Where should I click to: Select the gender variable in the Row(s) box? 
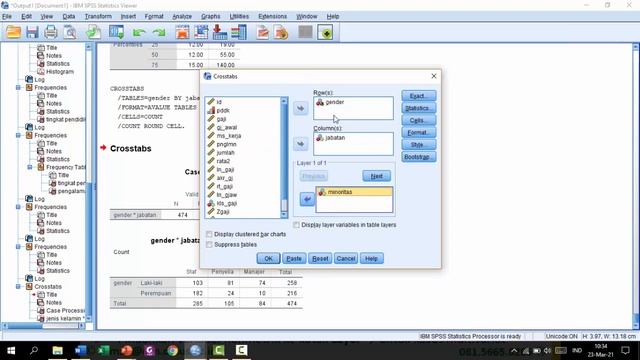point(335,102)
